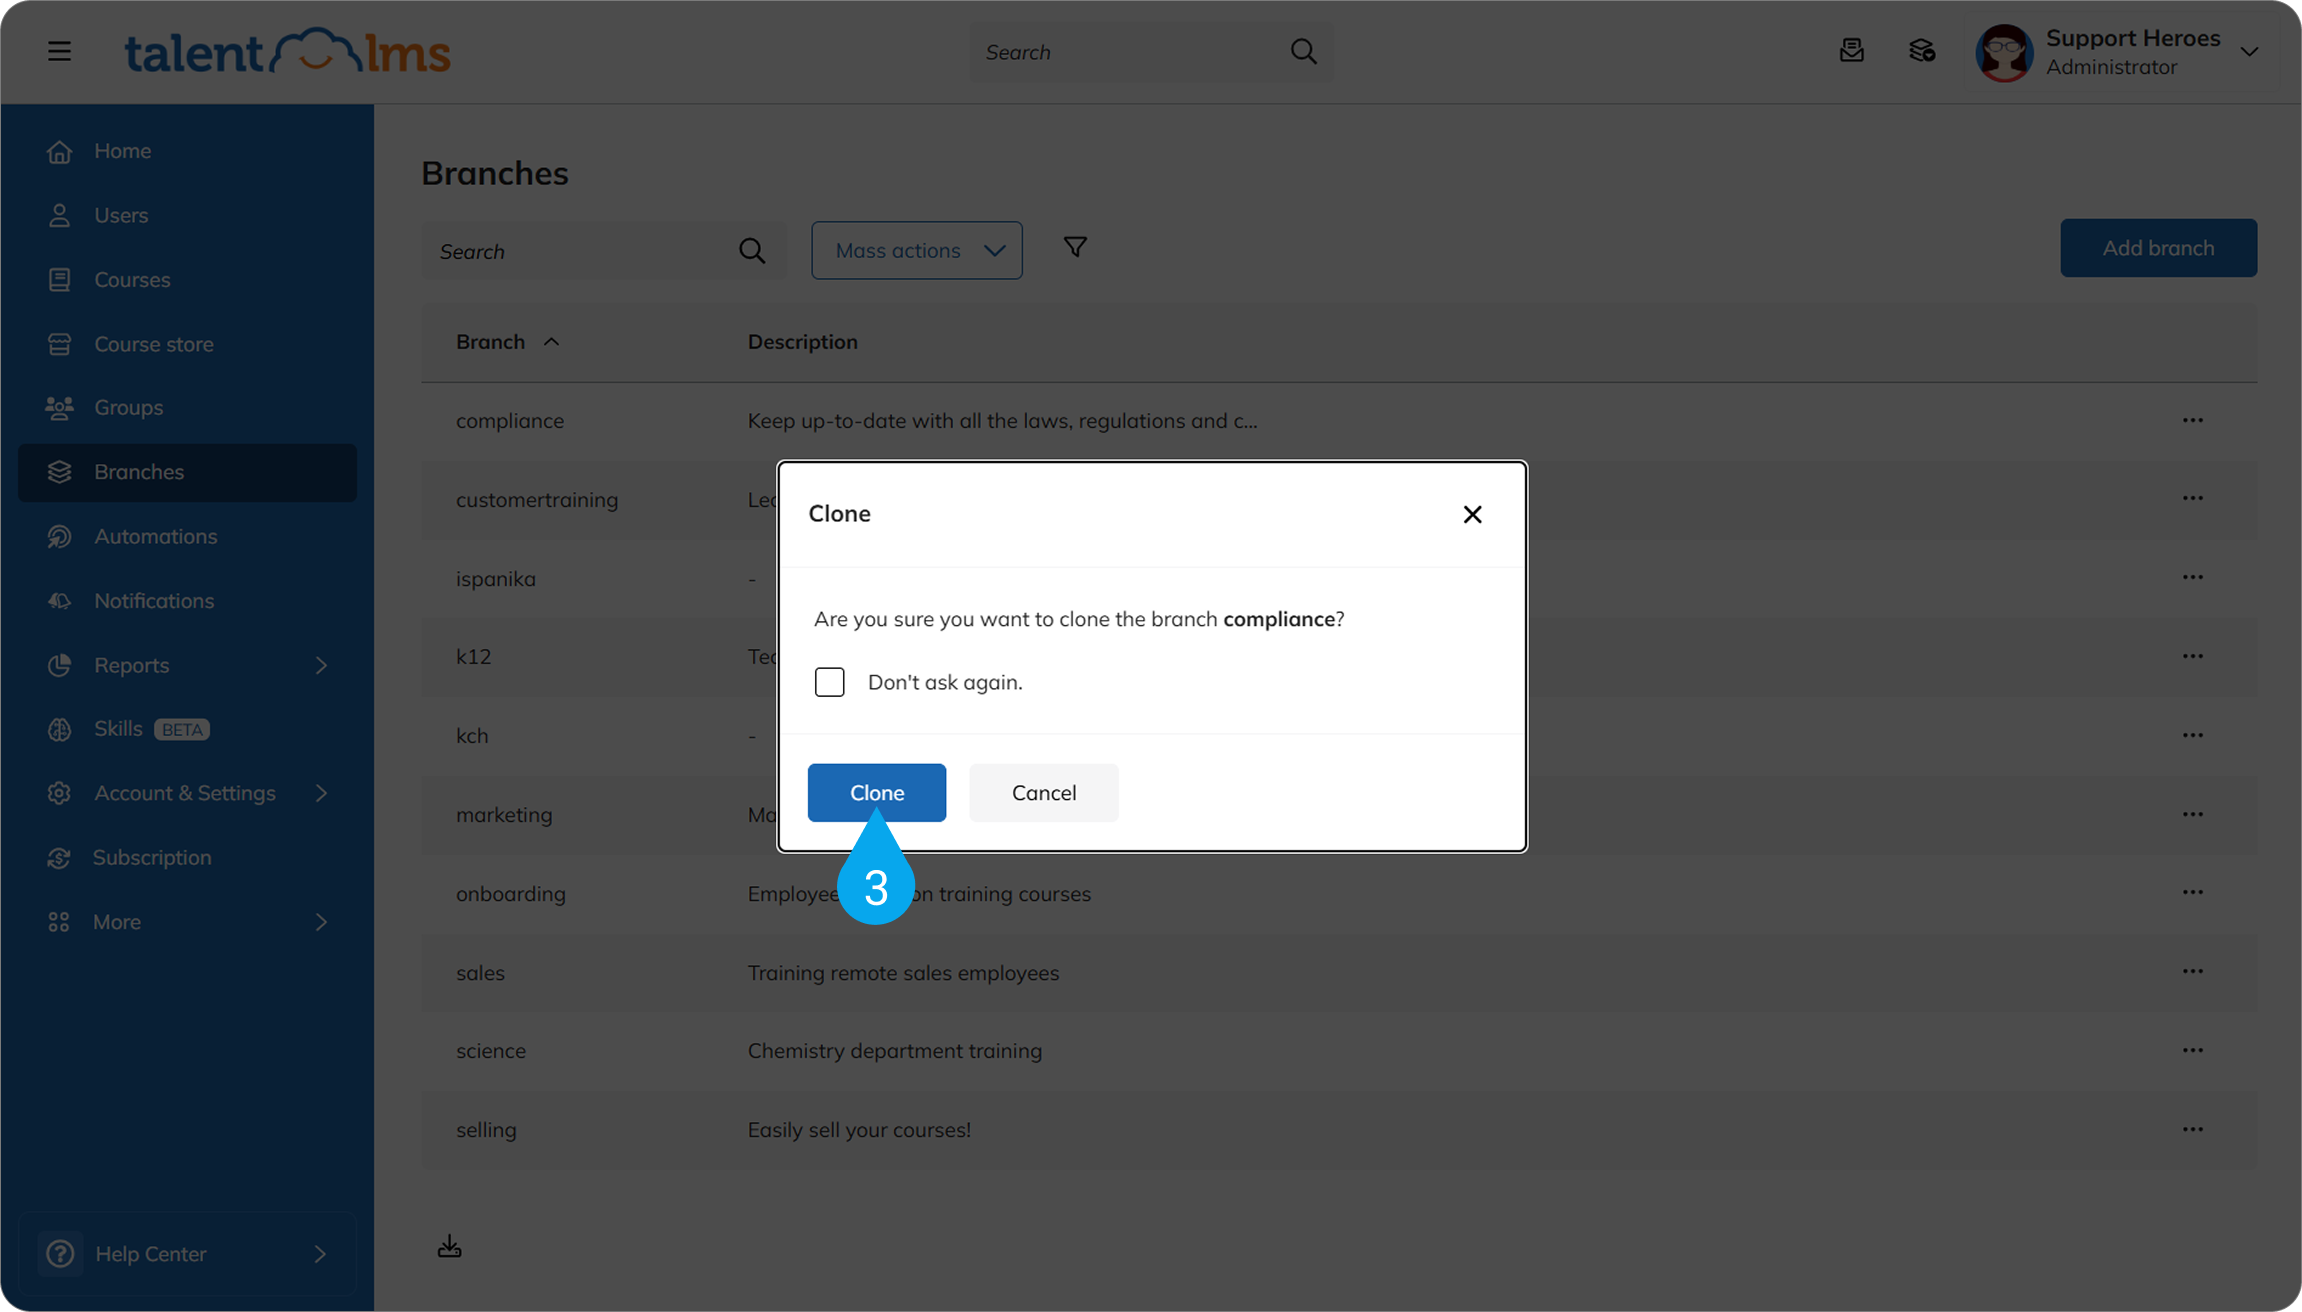This screenshot has height=1312, width=2302.
Task: Open Course store in the sidebar
Action: 187,344
